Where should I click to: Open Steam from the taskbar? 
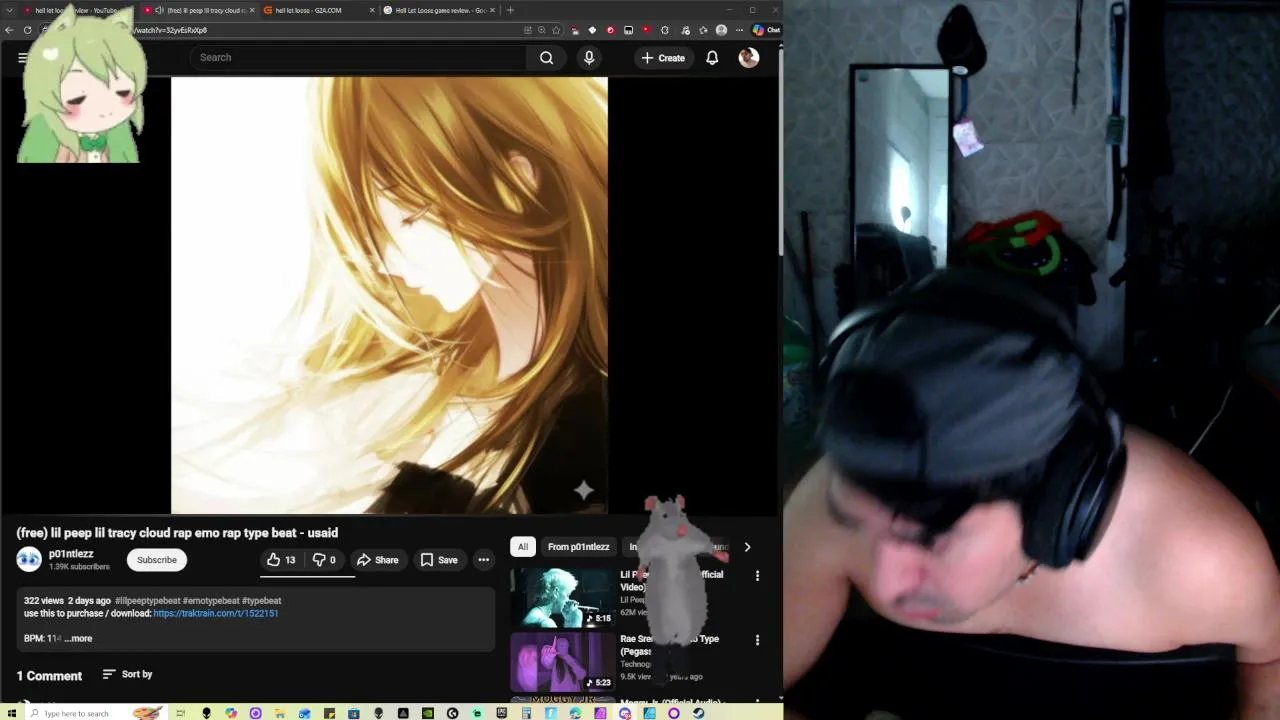point(698,713)
